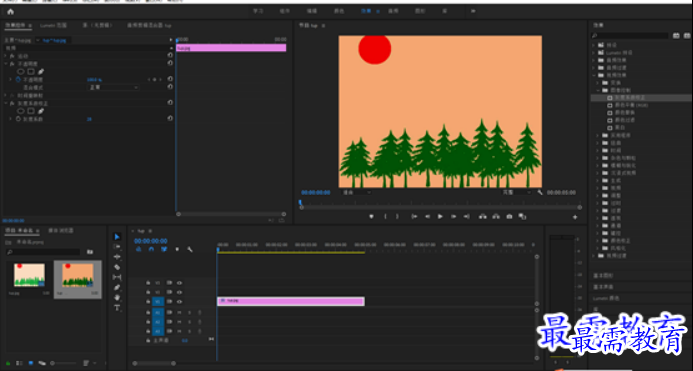
Task: Toggle the V1 track eye visibility
Action: (x=179, y=302)
